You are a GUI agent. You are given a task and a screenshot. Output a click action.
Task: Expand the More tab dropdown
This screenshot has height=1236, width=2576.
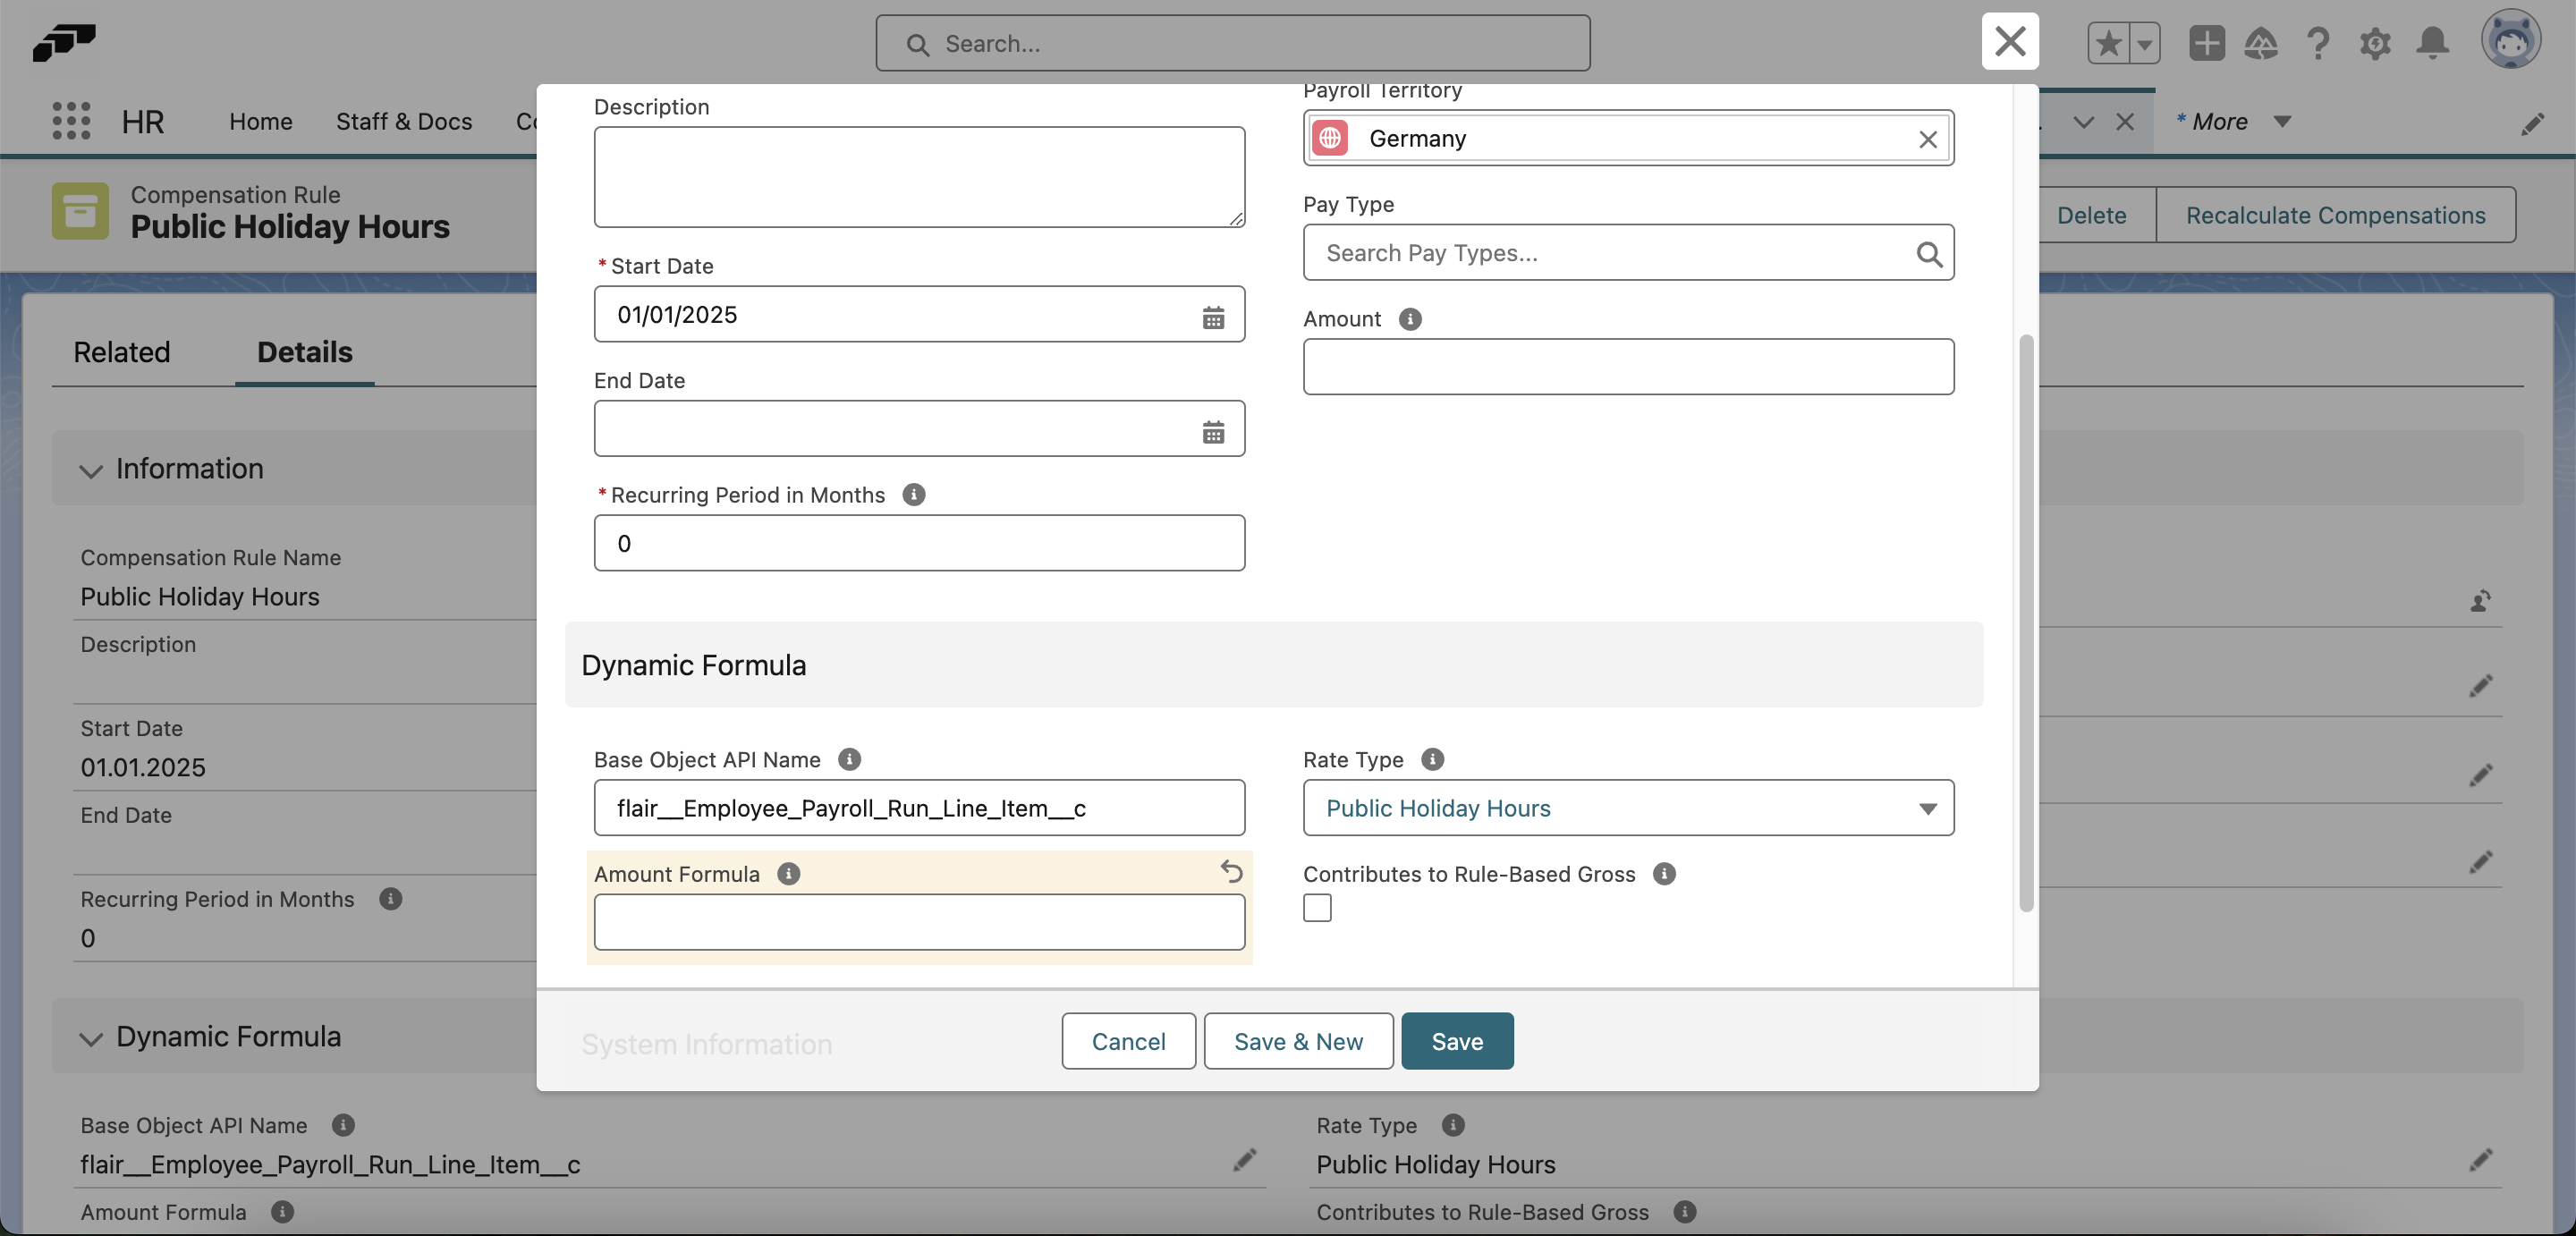(2281, 121)
